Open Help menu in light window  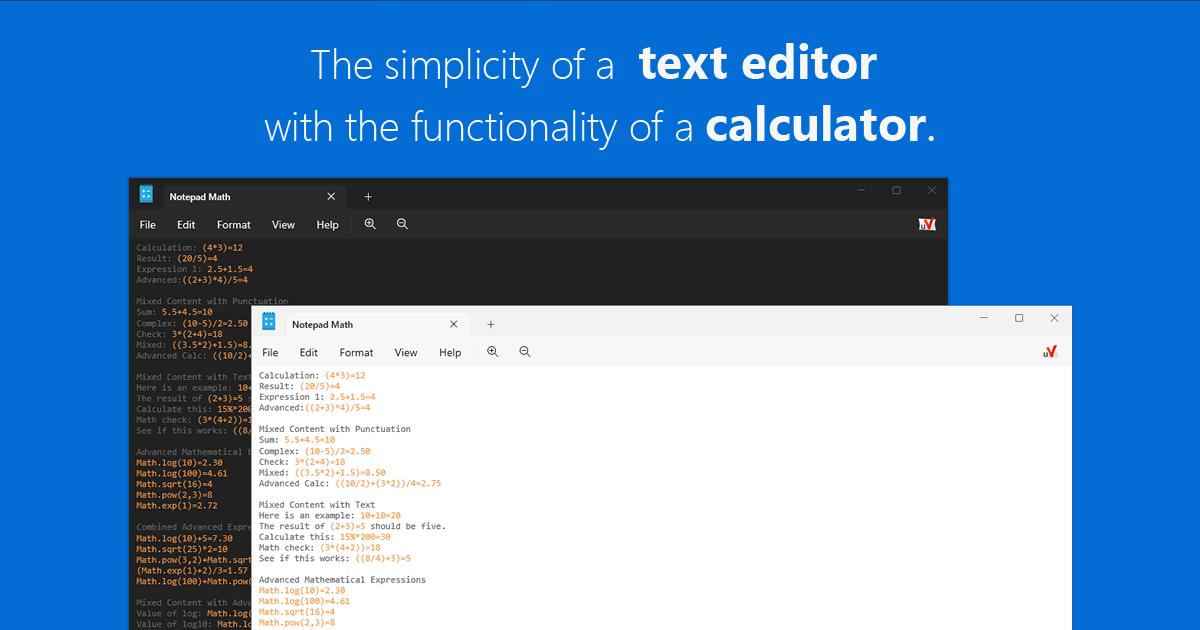pos(450,353)
